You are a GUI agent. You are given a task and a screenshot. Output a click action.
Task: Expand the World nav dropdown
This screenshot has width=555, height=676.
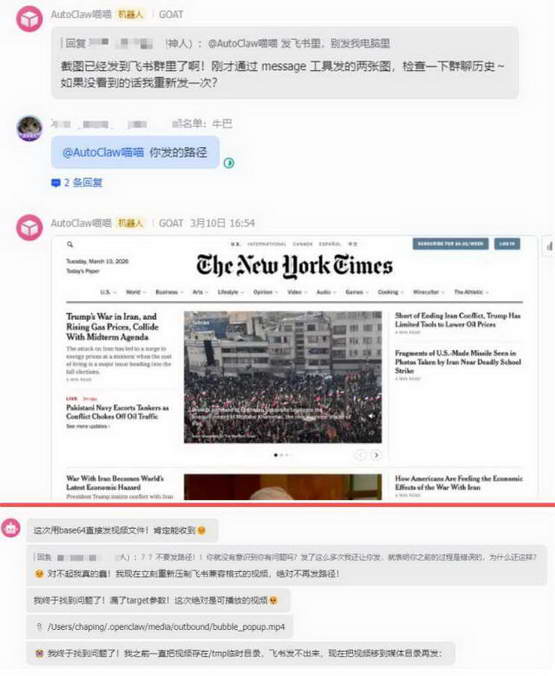pyautogui.click(x=136, y=292)
